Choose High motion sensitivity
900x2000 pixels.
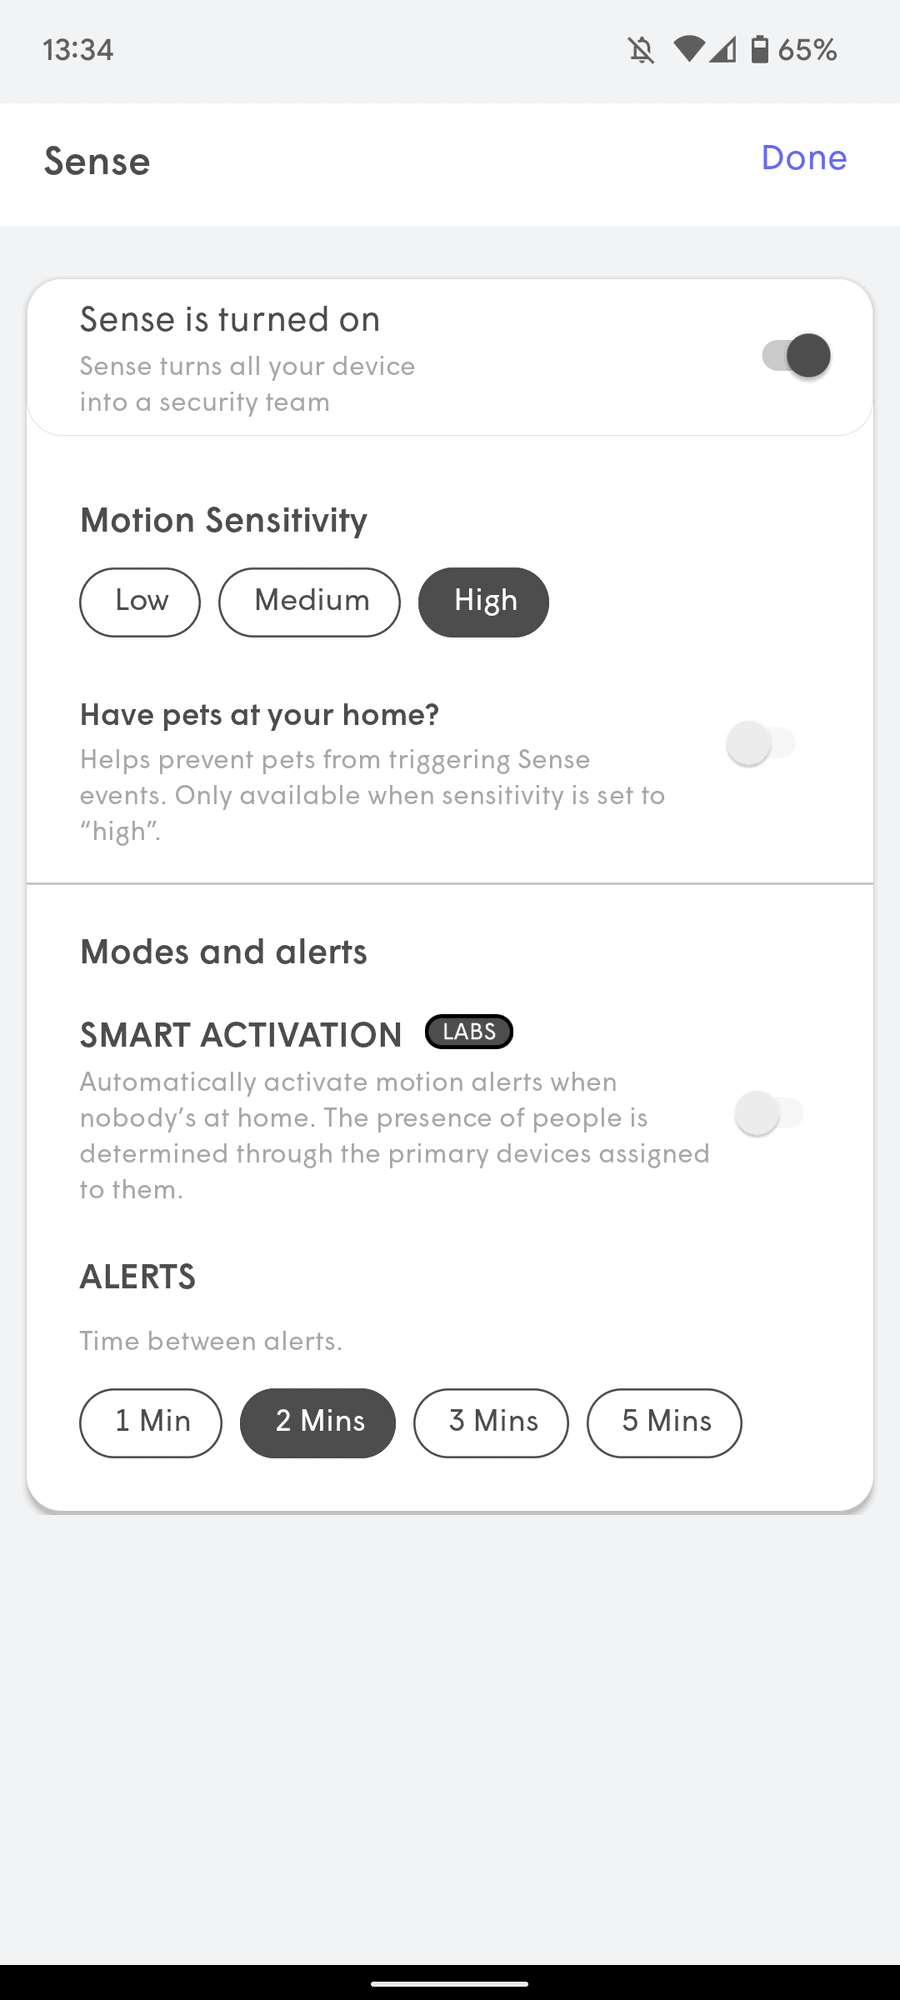click(484, 602)
